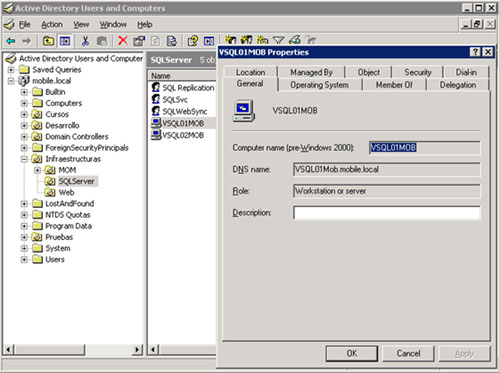Toggle the console tree pane icon

[x=65, y=41]
